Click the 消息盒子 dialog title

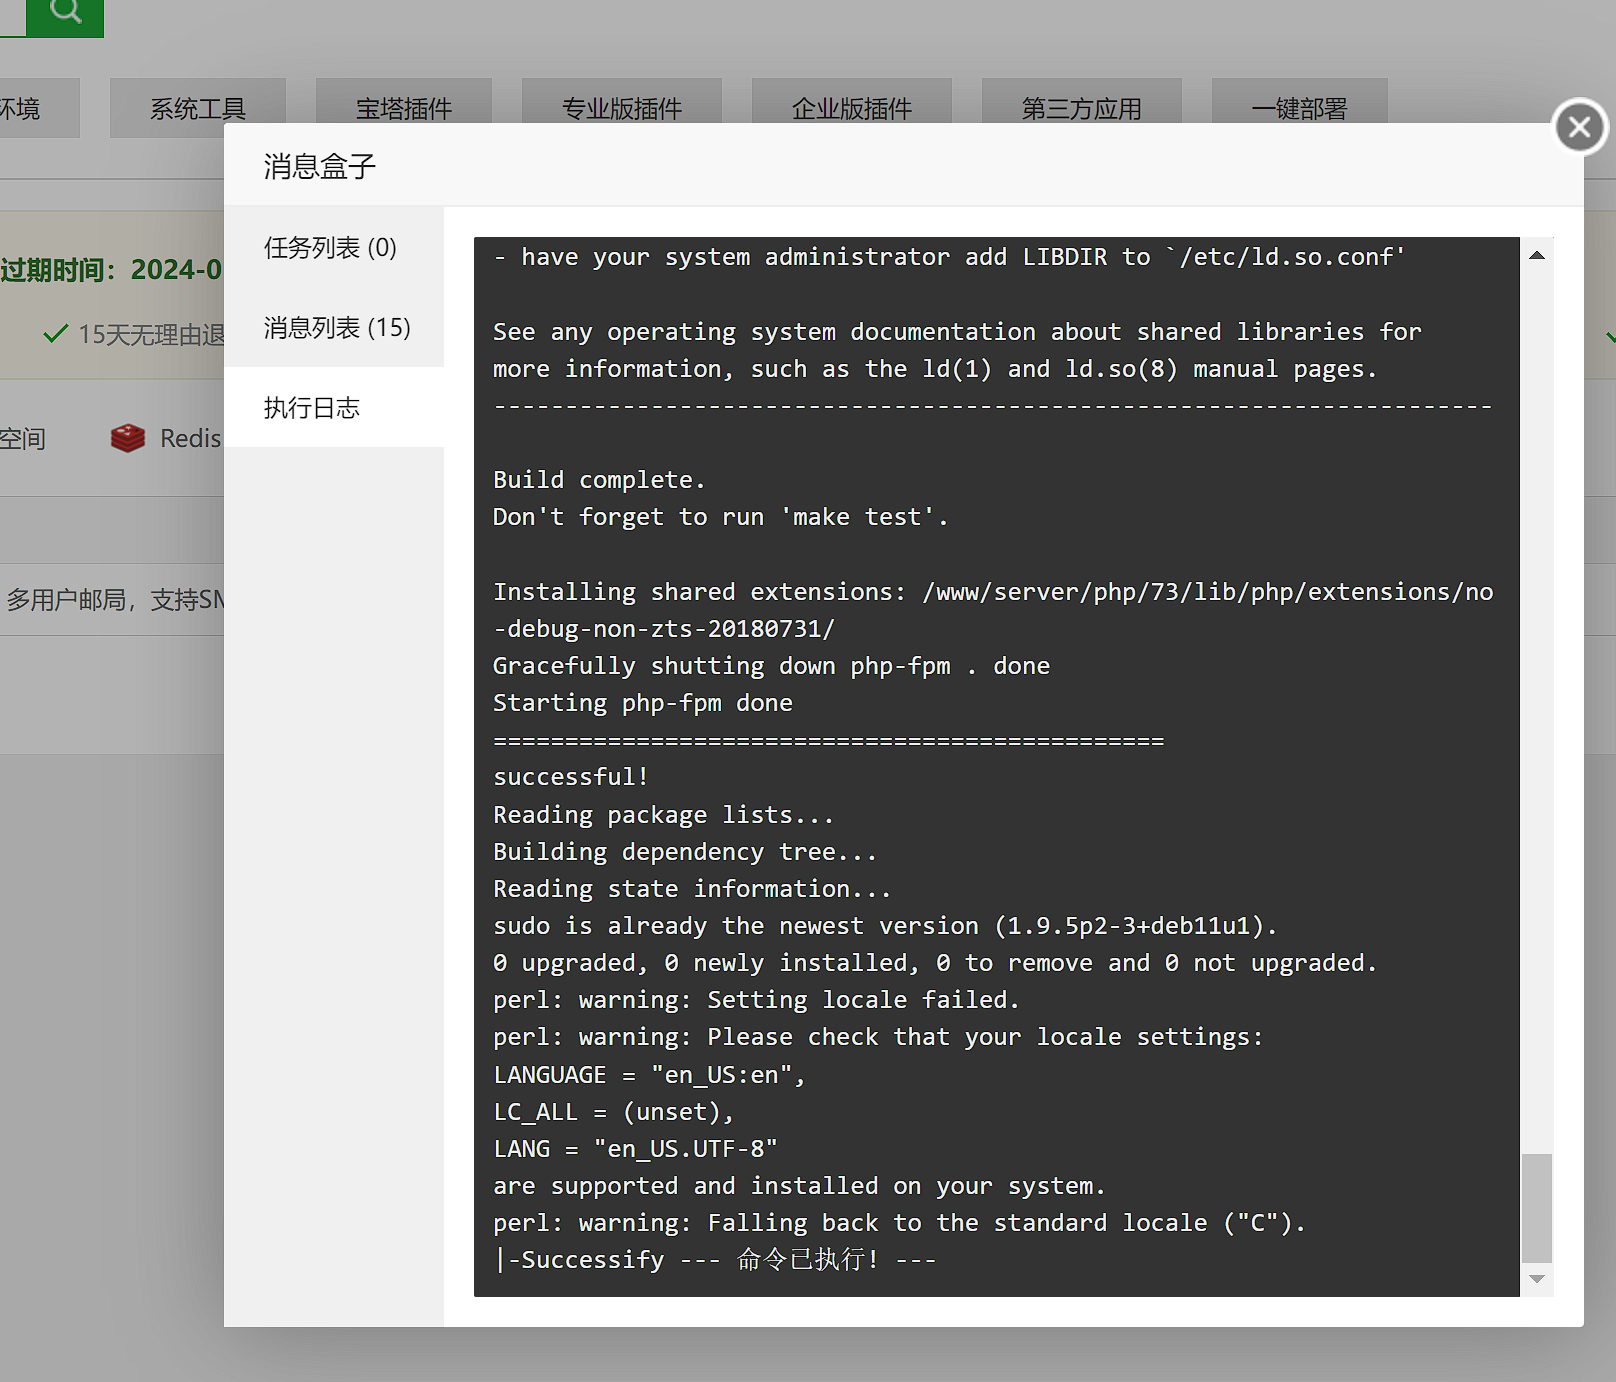tap(320, 166)
